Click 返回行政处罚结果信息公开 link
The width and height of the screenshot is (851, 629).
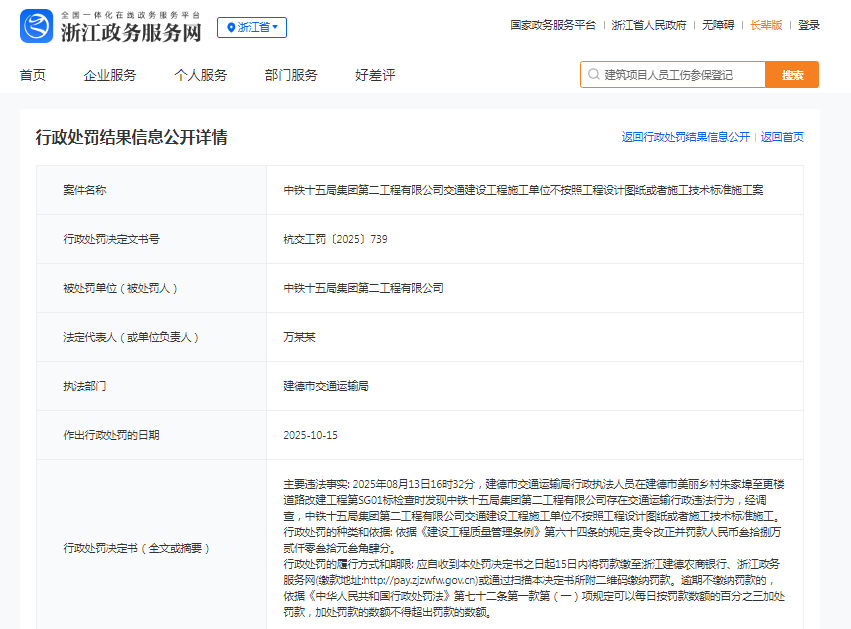pyautogui.click(x=685, y=137)
